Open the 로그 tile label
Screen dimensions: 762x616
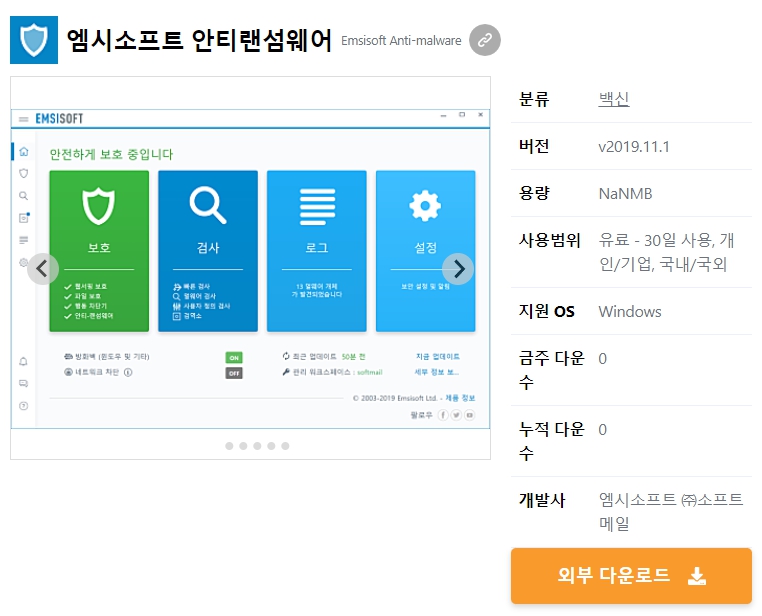coord(317,248)
